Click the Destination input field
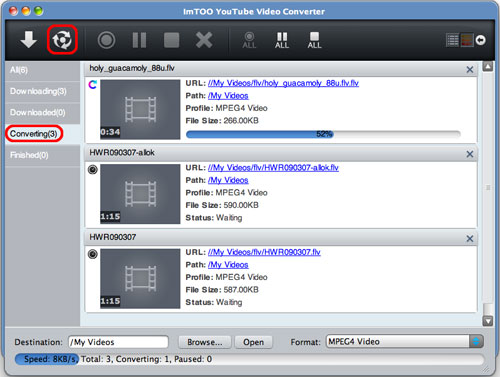The width and height of the screenshot is (500, 377). point(118,342)
